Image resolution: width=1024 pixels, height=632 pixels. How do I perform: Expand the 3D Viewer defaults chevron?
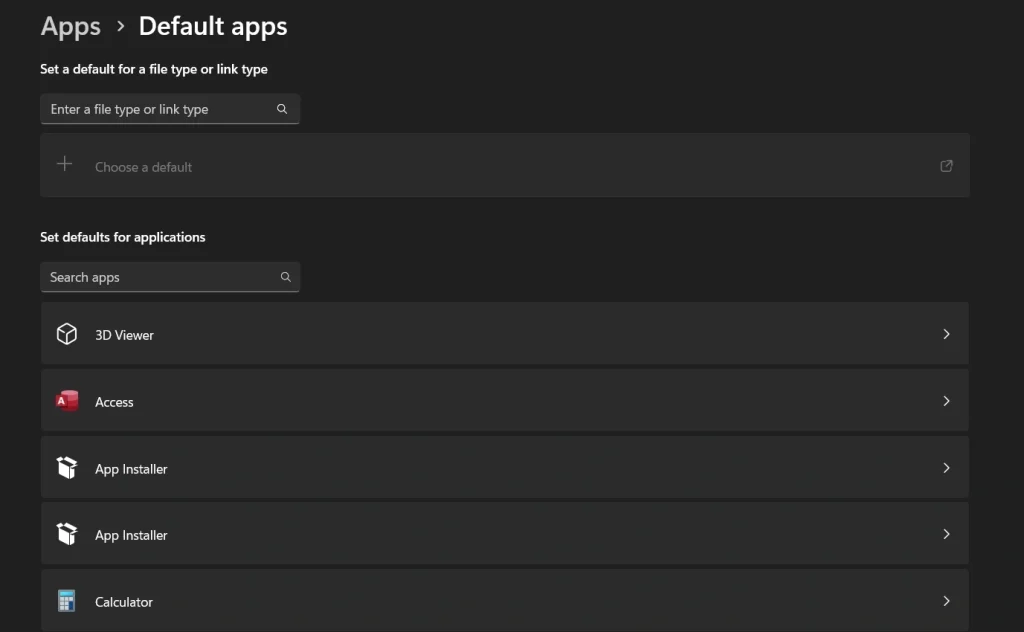[946, 333]
